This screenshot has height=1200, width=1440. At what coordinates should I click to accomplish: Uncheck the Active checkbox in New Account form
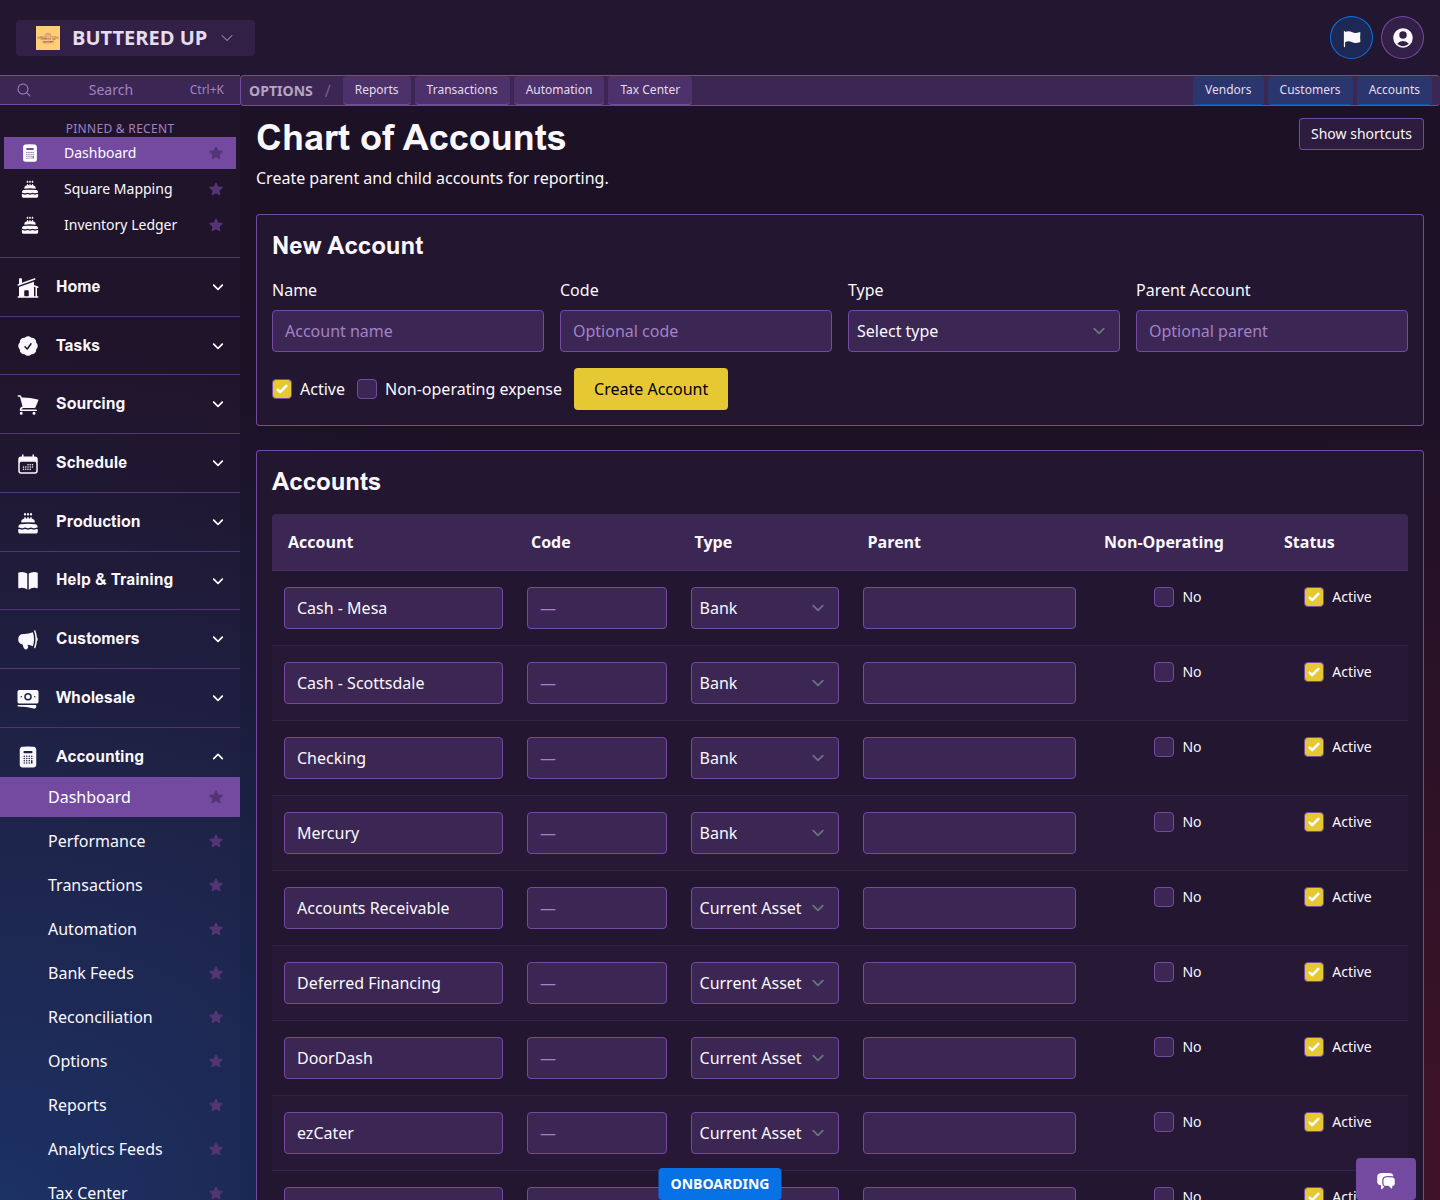click(x=282, y=389)
